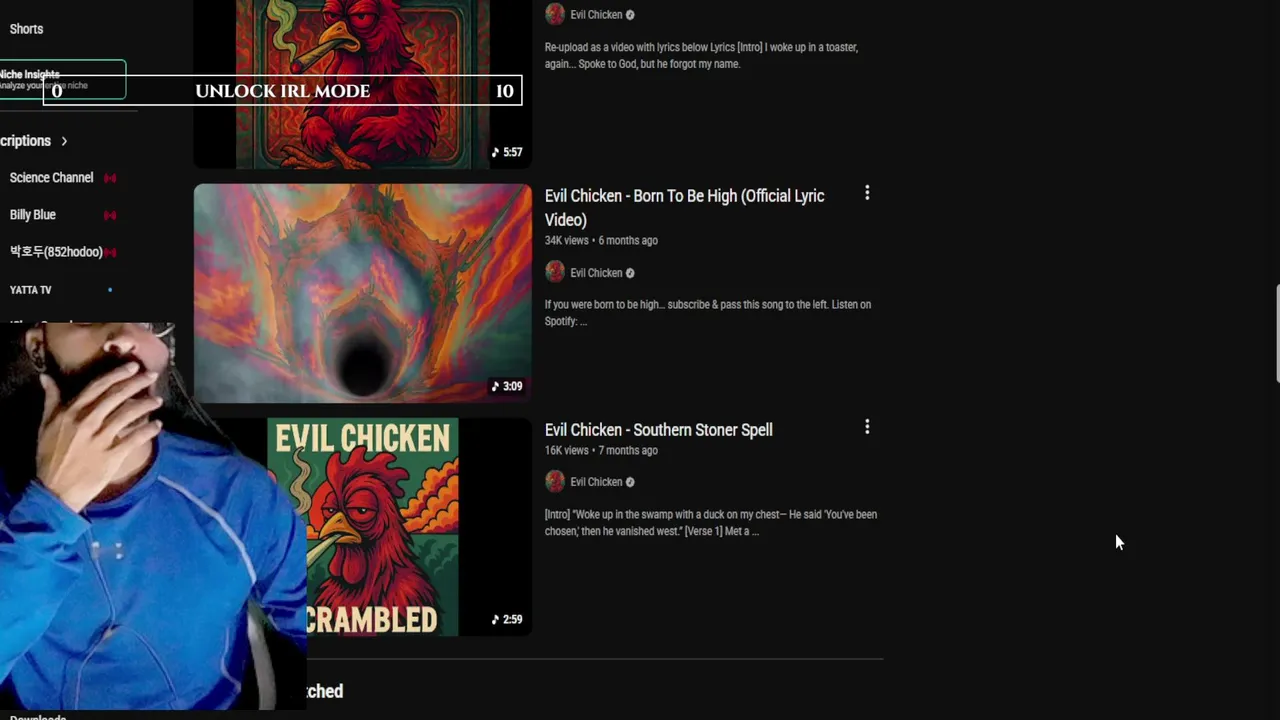
Task: Open Evil Chicken - Born To Be High title
Action: point(685,208)
